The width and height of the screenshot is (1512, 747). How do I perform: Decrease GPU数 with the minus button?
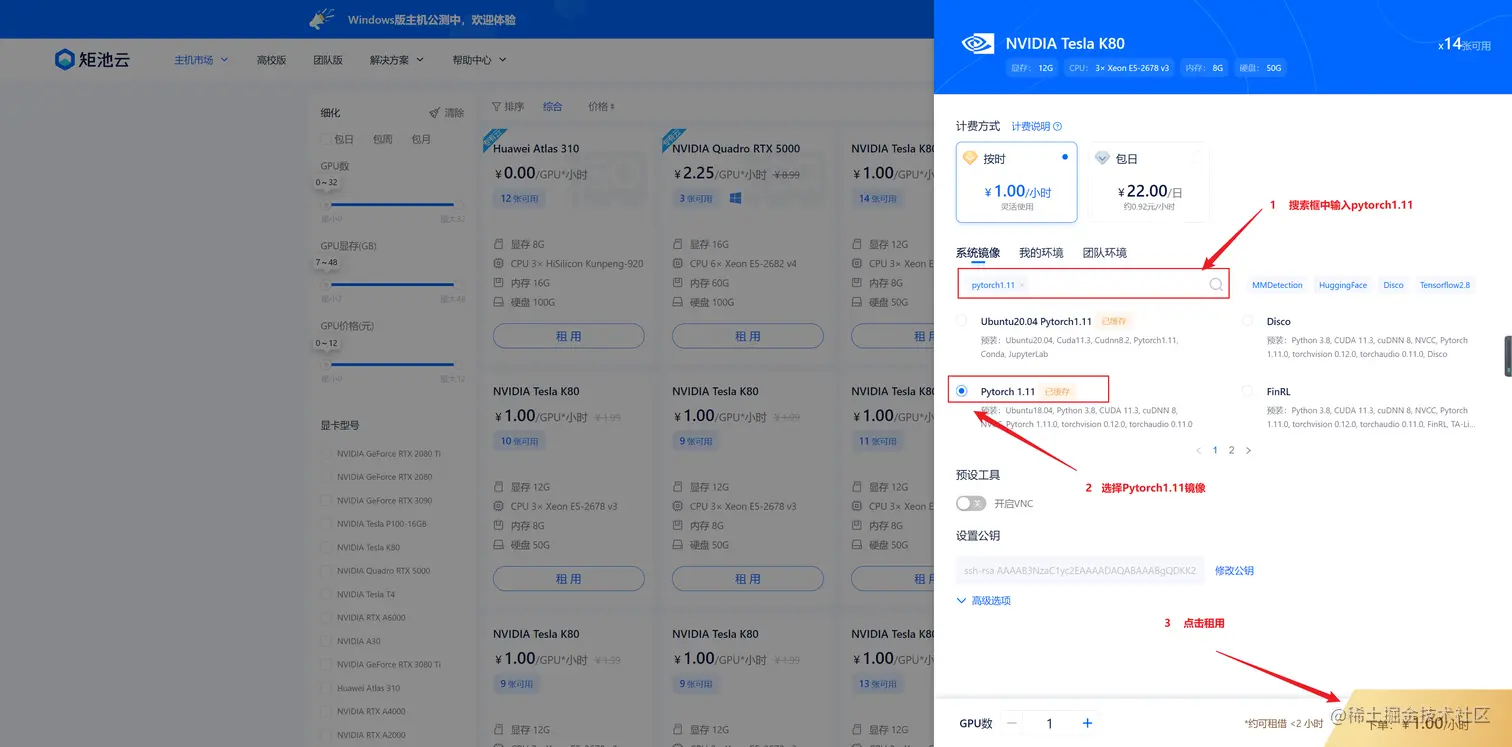(x=1012, y=723)
